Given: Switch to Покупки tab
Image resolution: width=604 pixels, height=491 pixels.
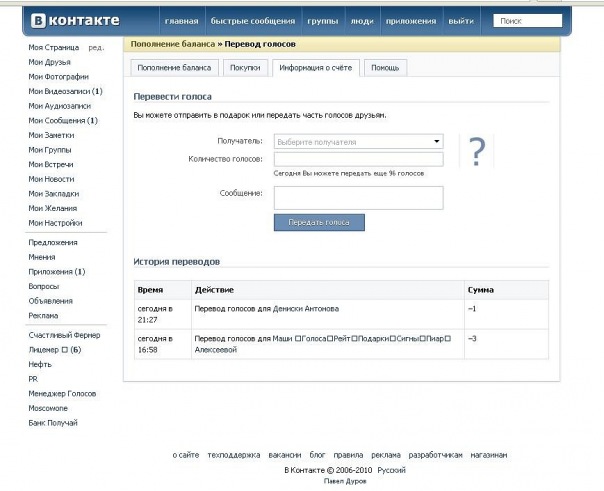Looking at the screenshot, I should pyautogui.click(x=245, y=68).
